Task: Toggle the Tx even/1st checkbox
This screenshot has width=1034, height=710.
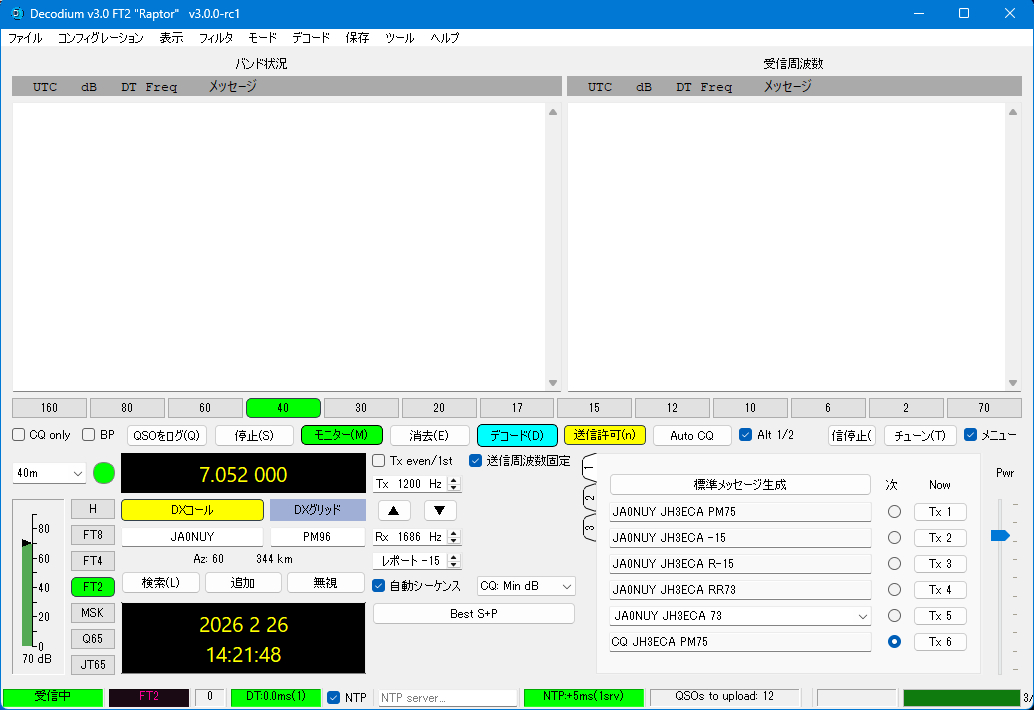Action: (379, 461)
